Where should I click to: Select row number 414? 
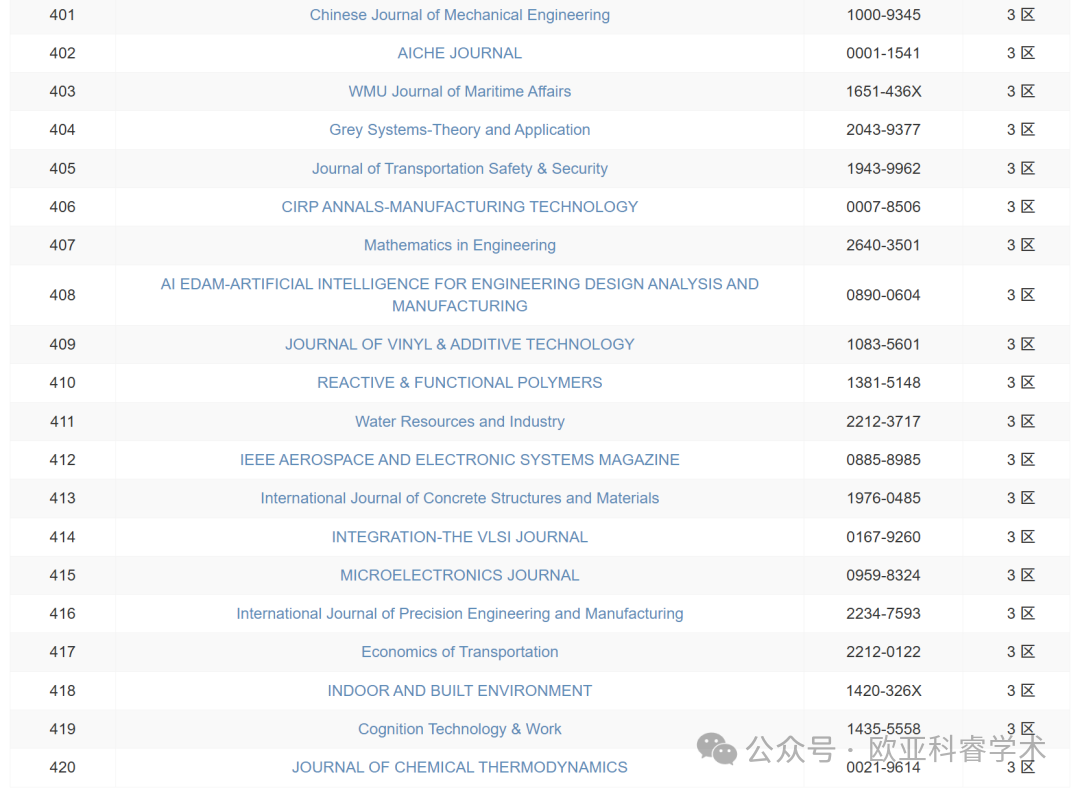[62, 537]
